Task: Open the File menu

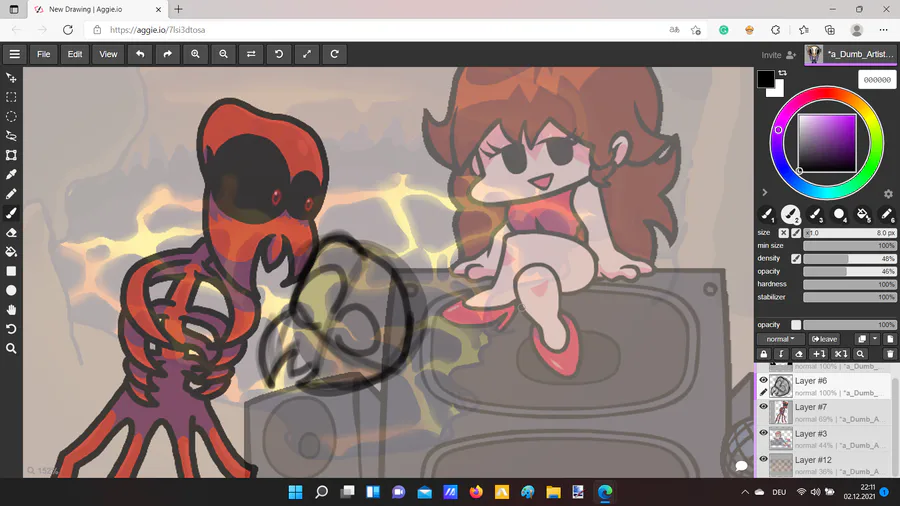Action: pos(44,54)
